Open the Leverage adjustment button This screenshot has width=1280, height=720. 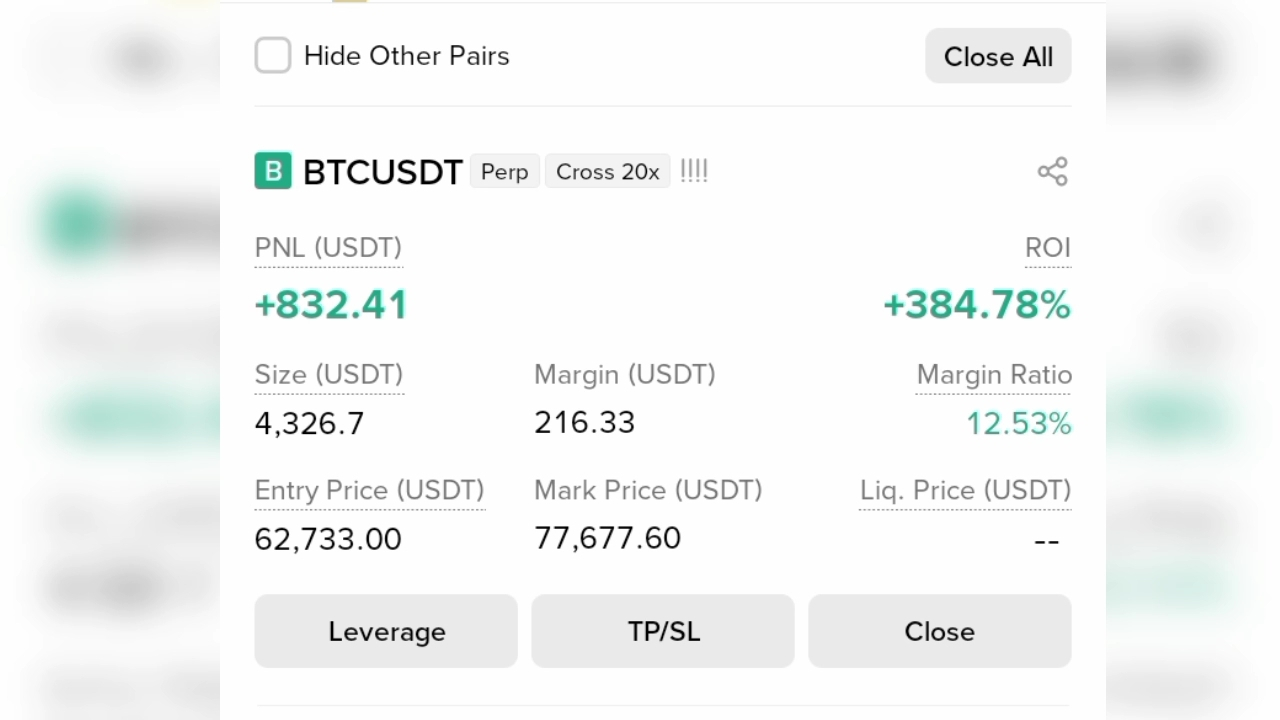point(386,631)
